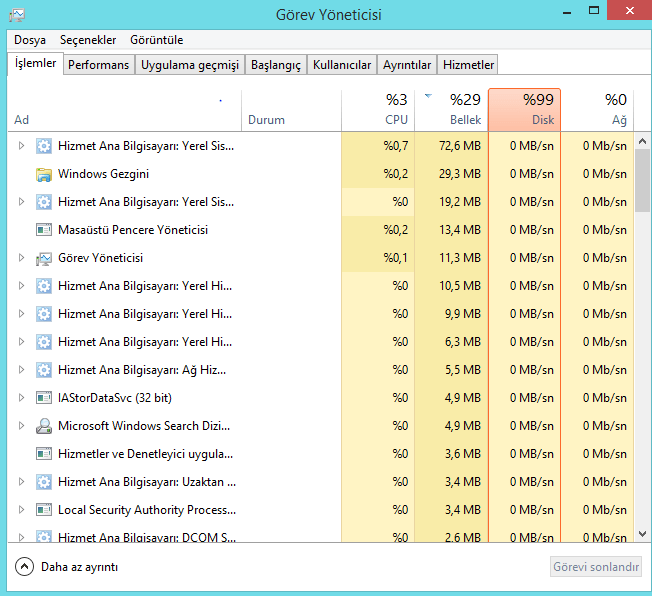652x596 pixels.
Task: Expand the 19,2 MB Hizmet Ana Bilgisayarı row
Action: click(x=21, y=202)
